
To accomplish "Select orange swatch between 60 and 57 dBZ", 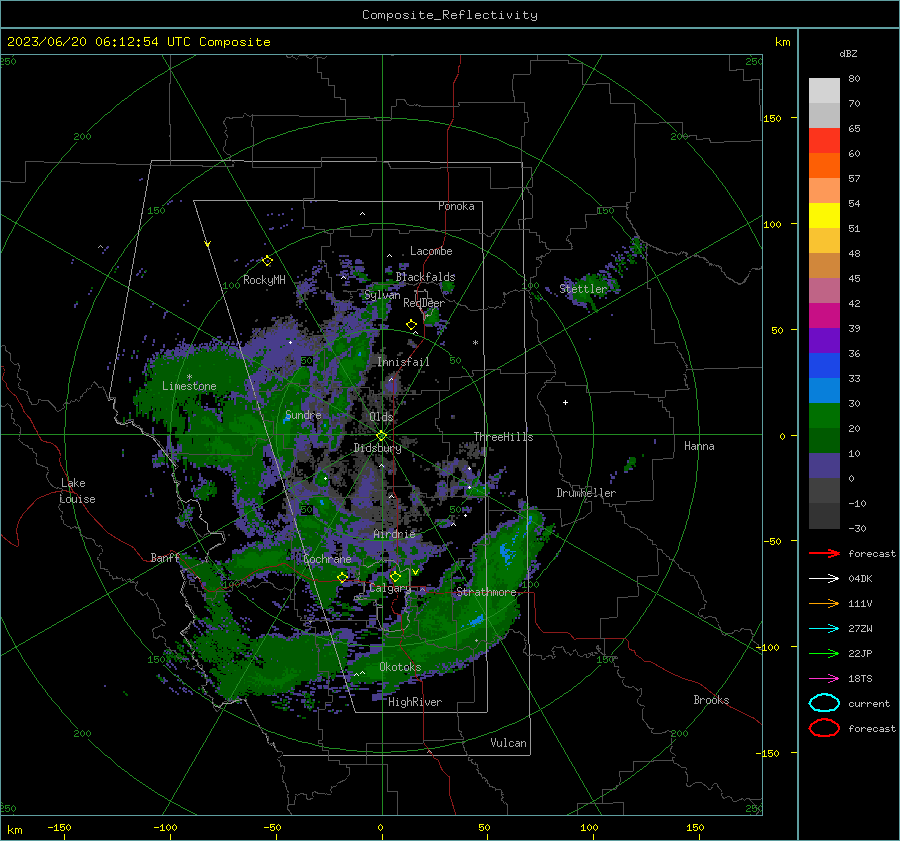I will [x=824, y=166].
